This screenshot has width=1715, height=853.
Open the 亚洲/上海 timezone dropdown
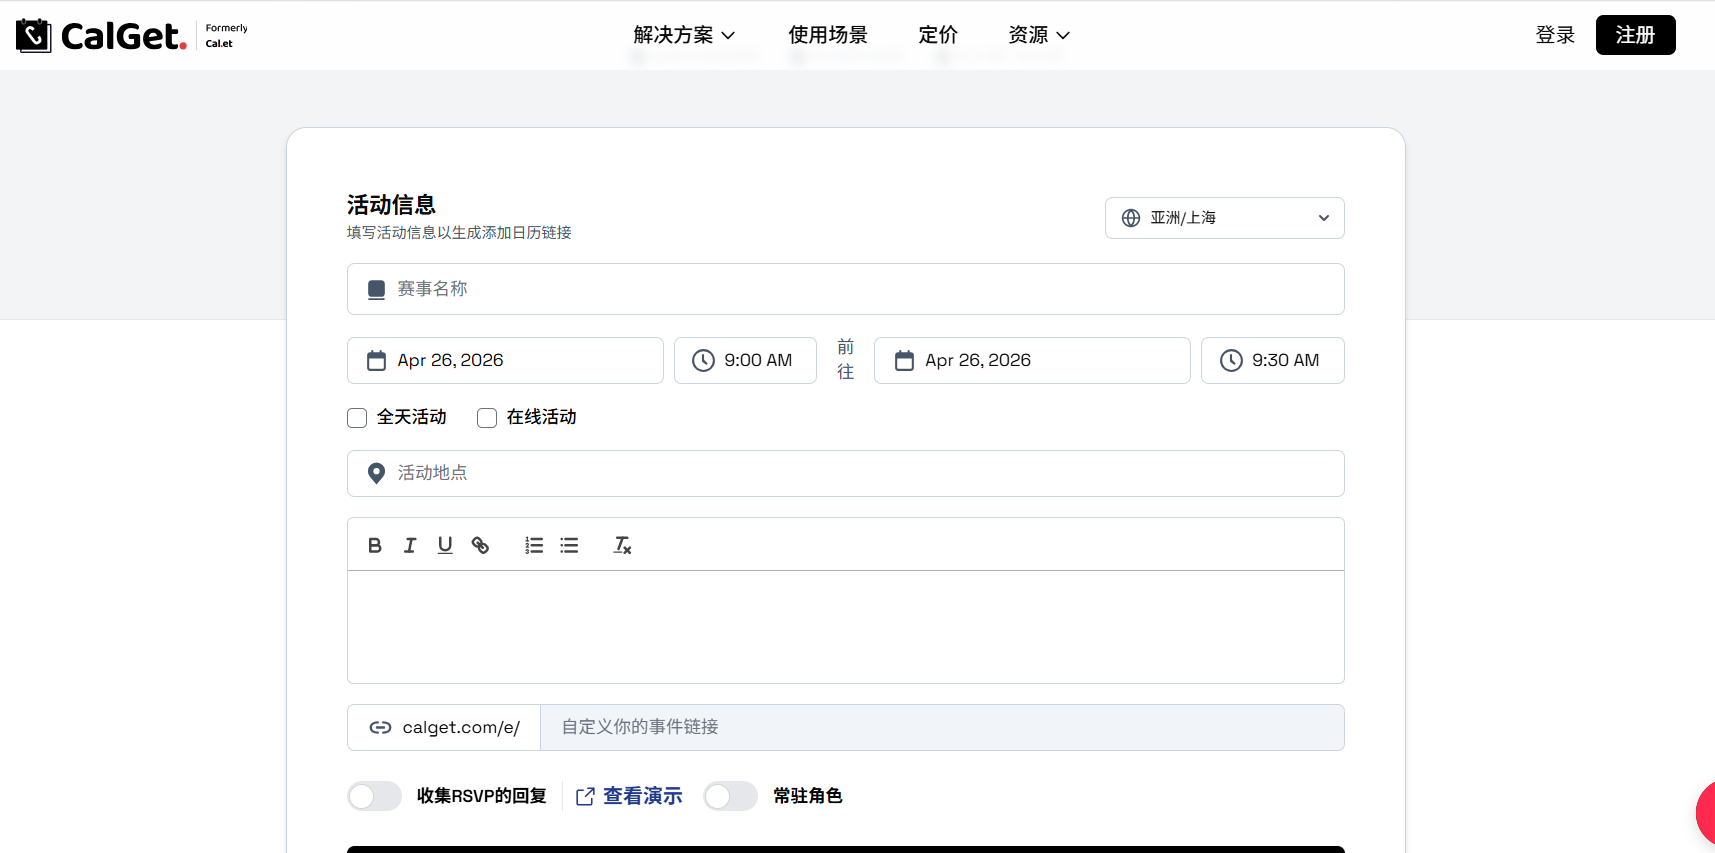point(1224,218)
